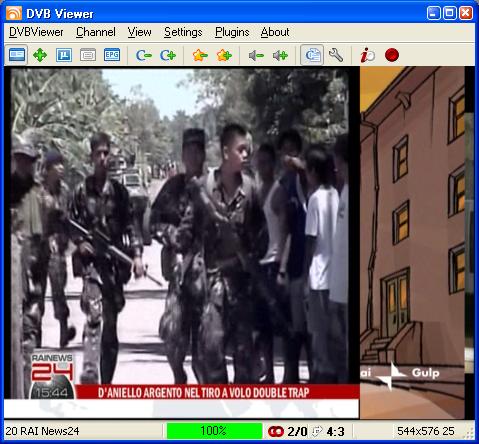The image size is (479, 444).
Task: Switch to previous channel (C minus)
Action: (144, 55)
